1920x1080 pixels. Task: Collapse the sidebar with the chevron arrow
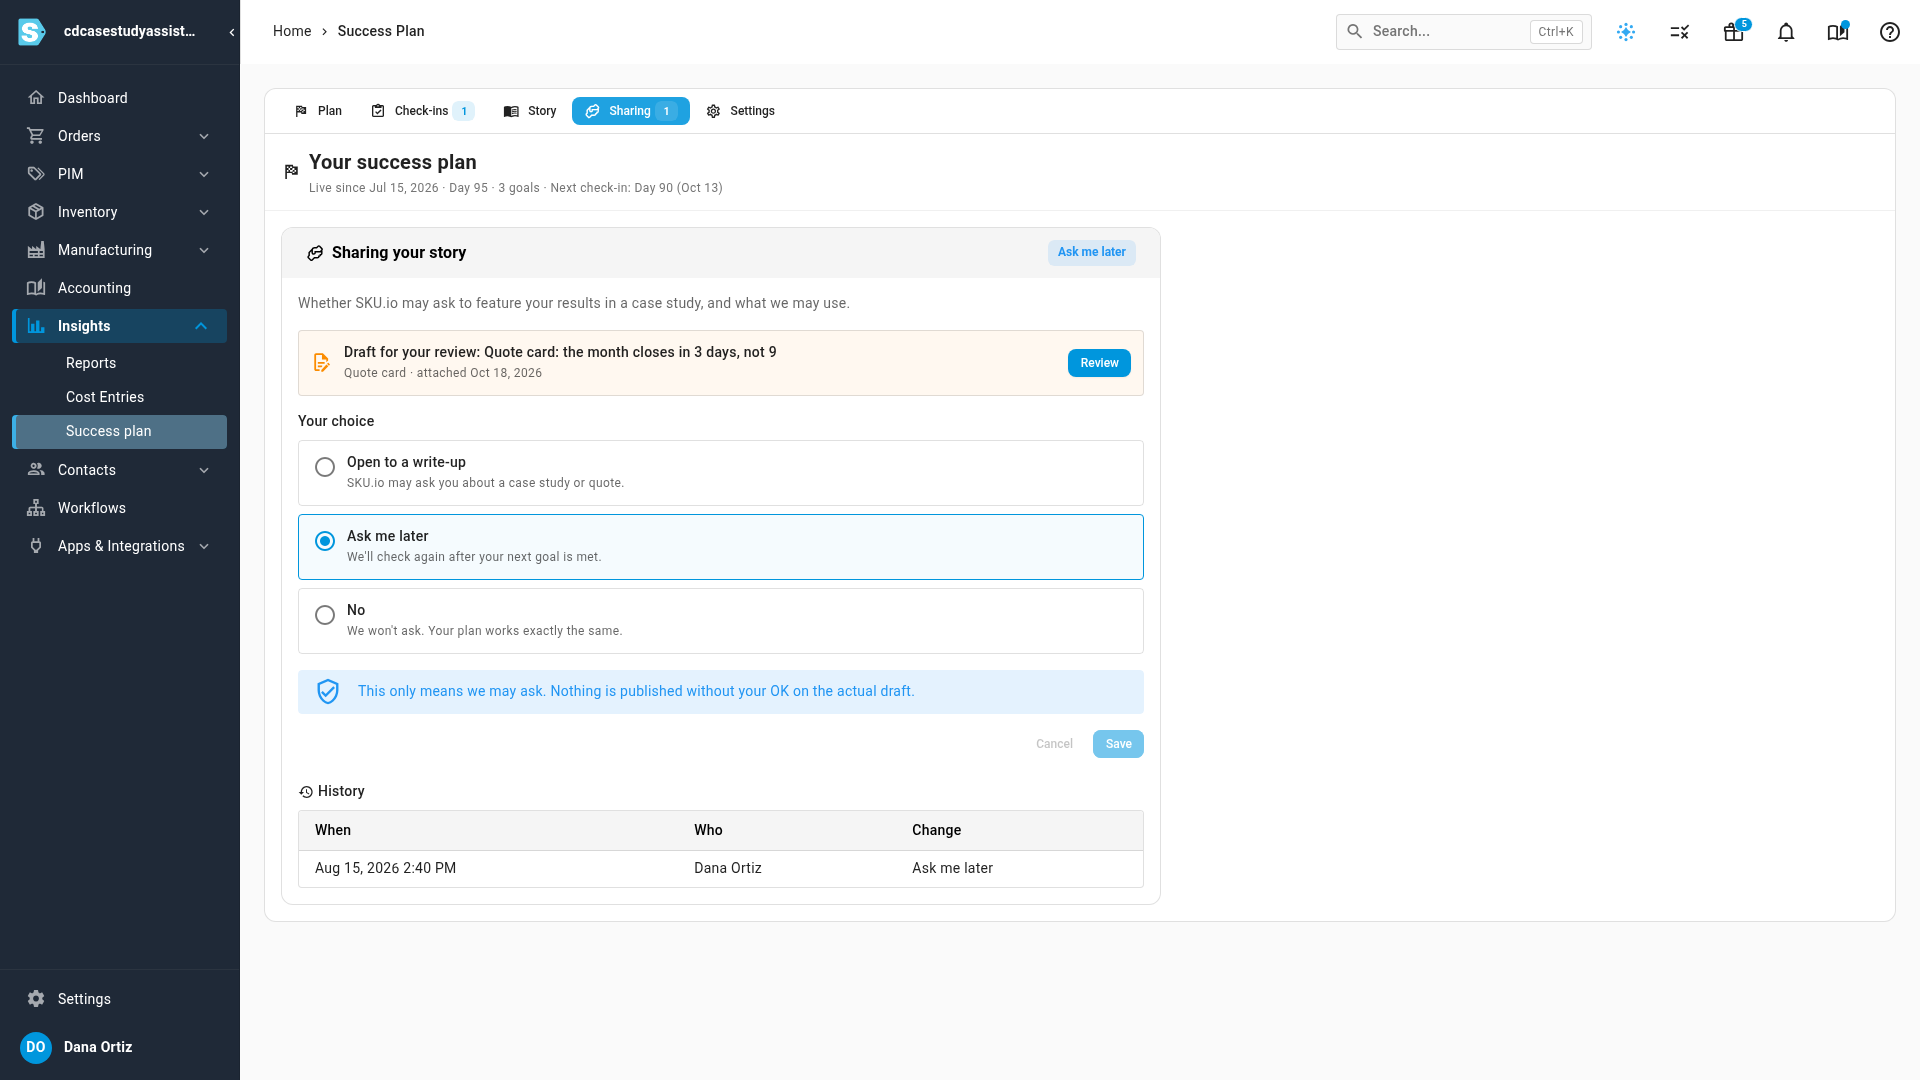click(x=232, y=32)
